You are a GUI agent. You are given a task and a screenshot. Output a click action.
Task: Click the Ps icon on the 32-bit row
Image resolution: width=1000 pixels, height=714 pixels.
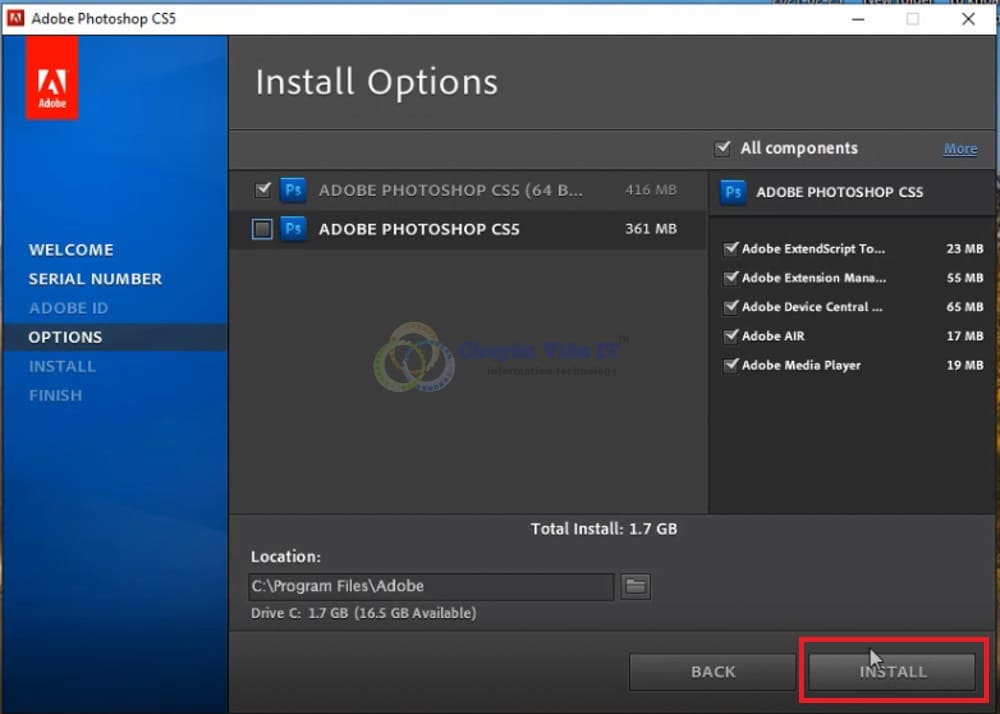point(292,229)
